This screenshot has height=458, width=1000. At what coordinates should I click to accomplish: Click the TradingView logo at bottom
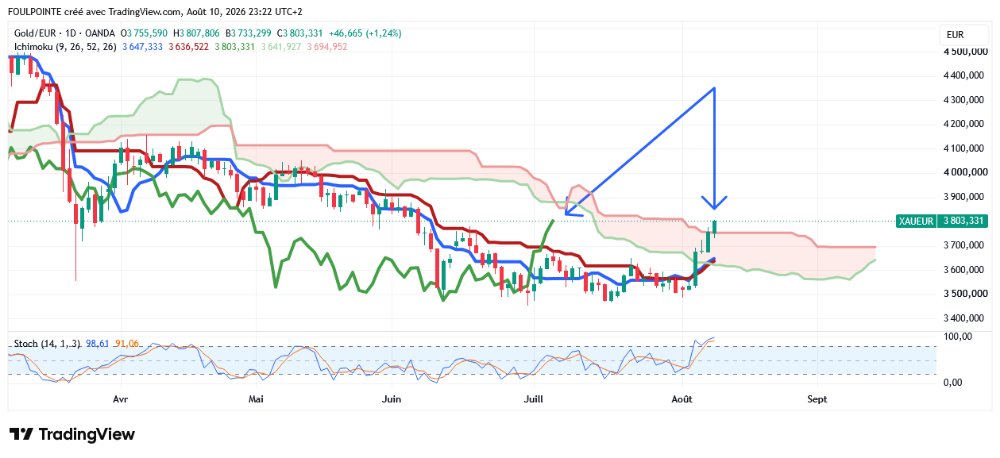pos(73,434)
